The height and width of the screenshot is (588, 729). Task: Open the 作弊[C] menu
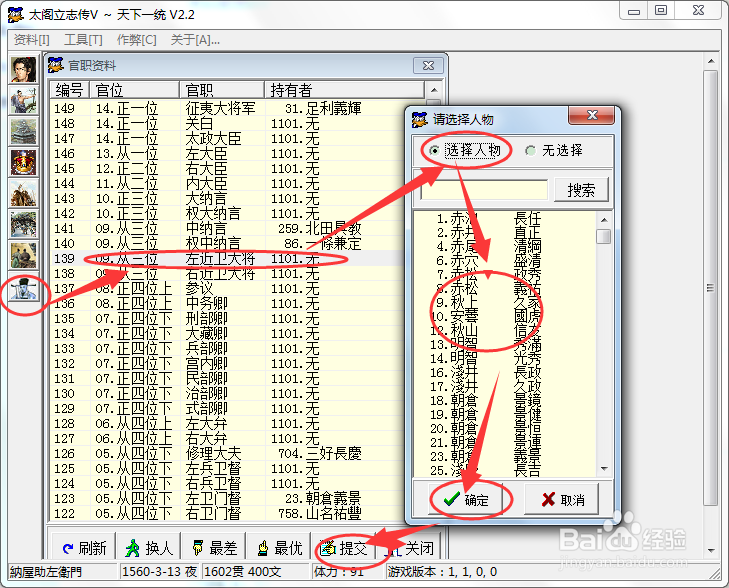click(x=137, y=40)
